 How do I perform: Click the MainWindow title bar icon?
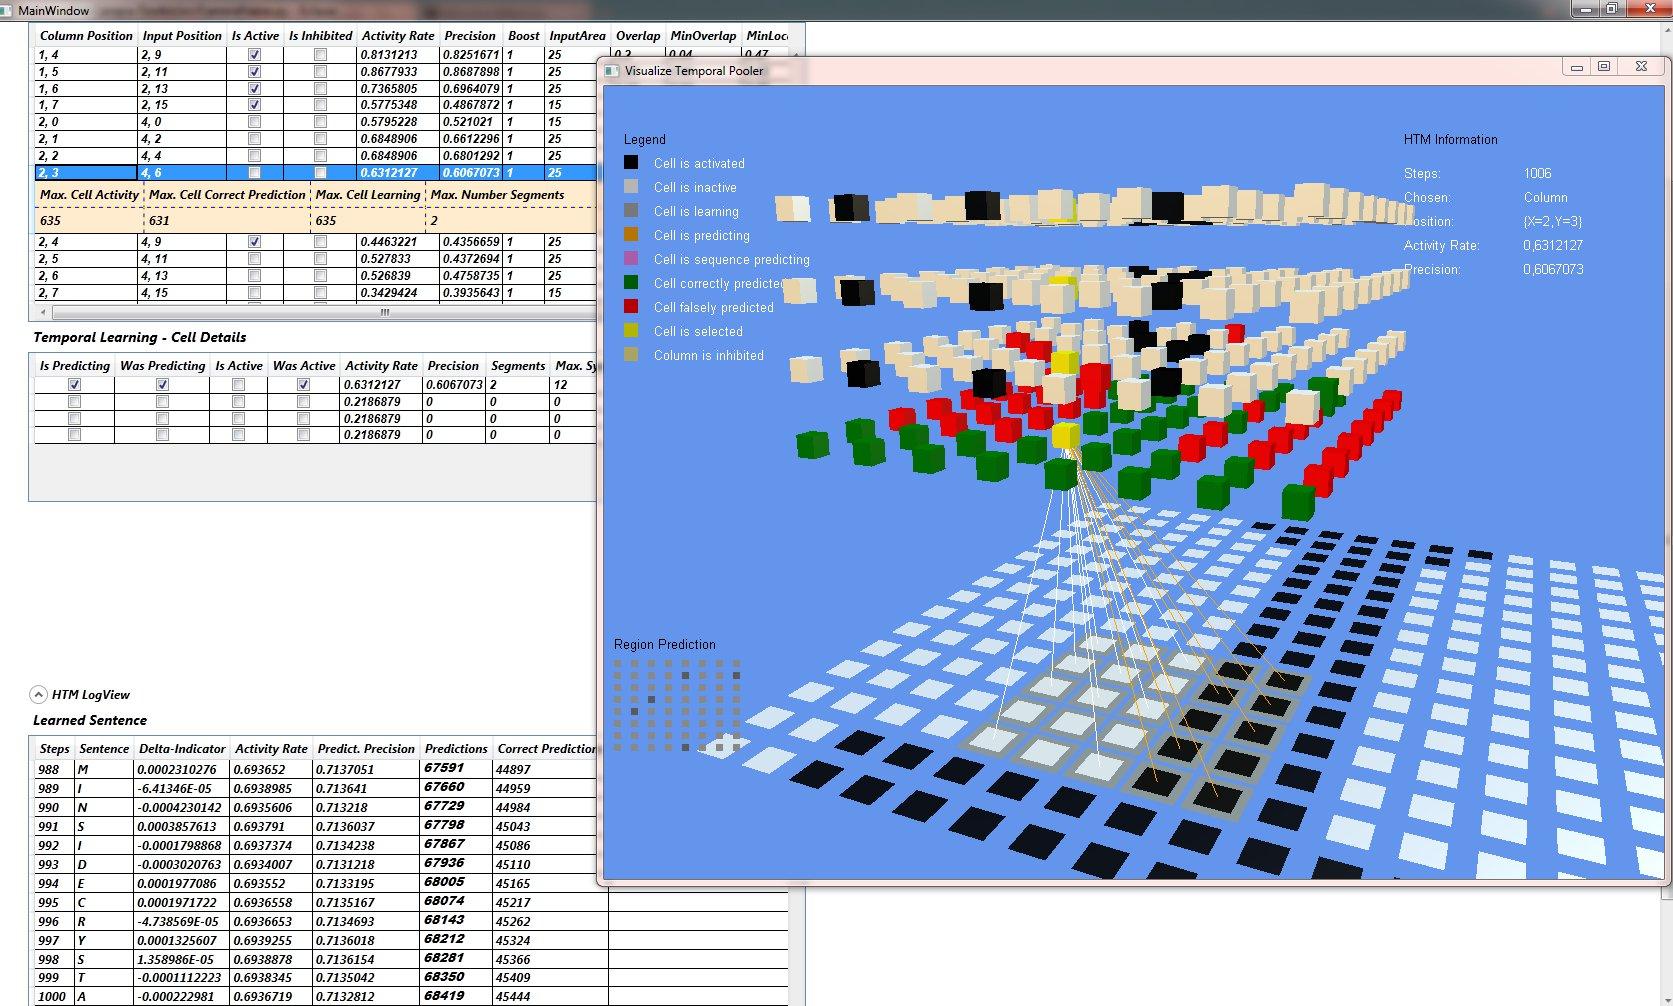(8, 10)
